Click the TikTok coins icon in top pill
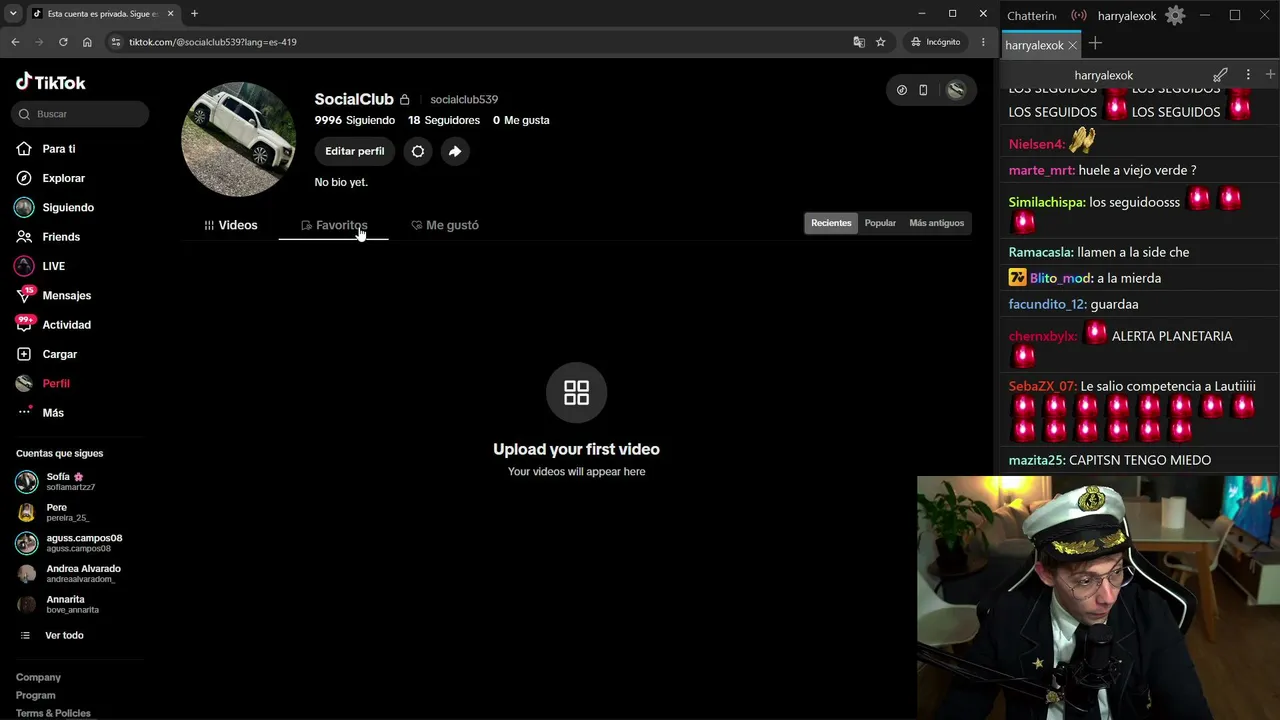This screenshot has height=720, width=1280. click(902, 90)
